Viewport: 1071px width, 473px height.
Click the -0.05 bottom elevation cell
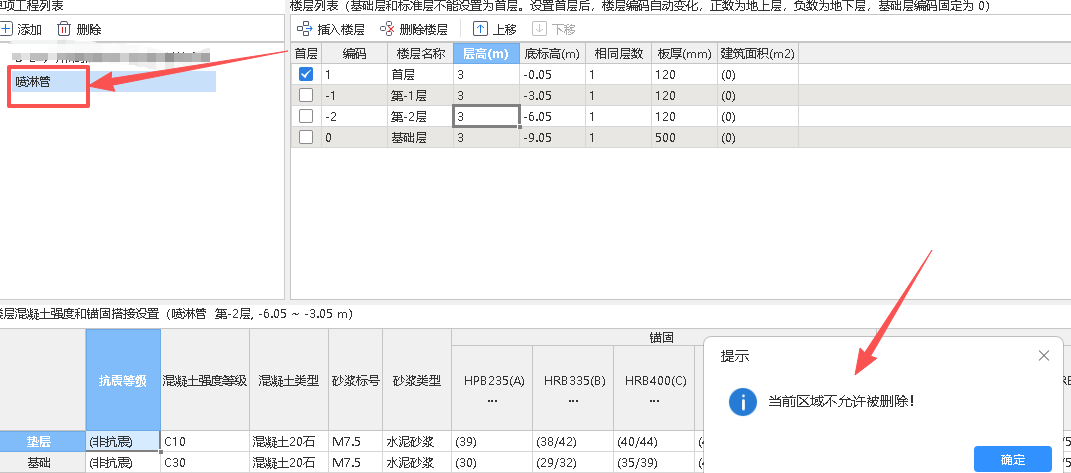click(552, 75)
